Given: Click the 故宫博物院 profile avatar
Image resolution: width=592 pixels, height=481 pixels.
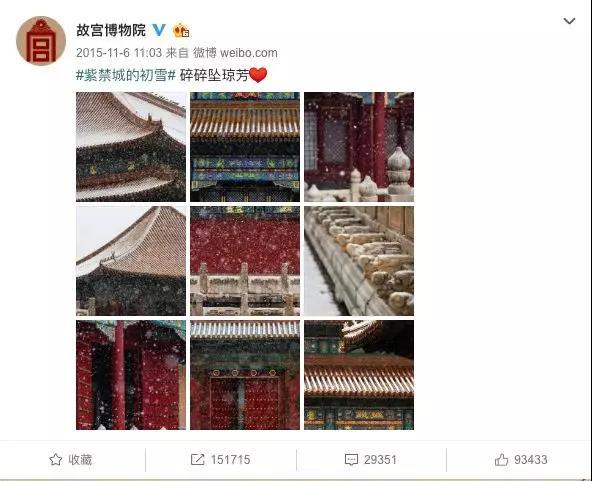Looking at the screenshot, I should [41, 41].
